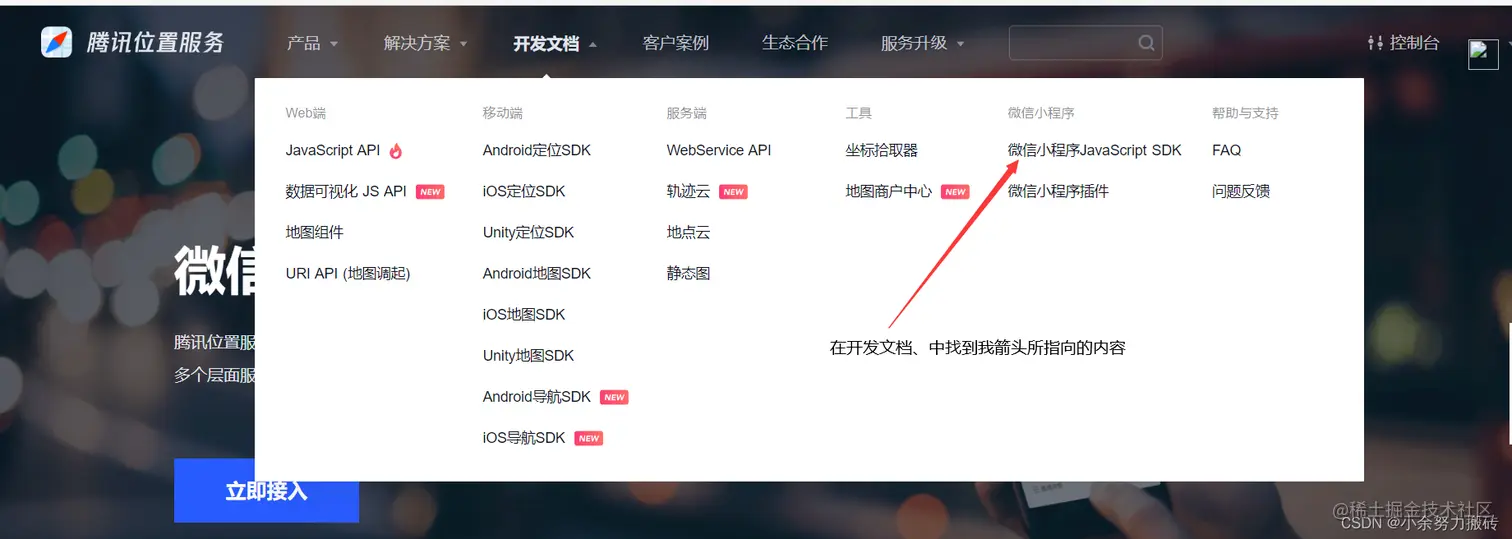Viewport: 1512px width, 539px height.
Task: Open iOS定位SDK docs
Action: (524, 192)
